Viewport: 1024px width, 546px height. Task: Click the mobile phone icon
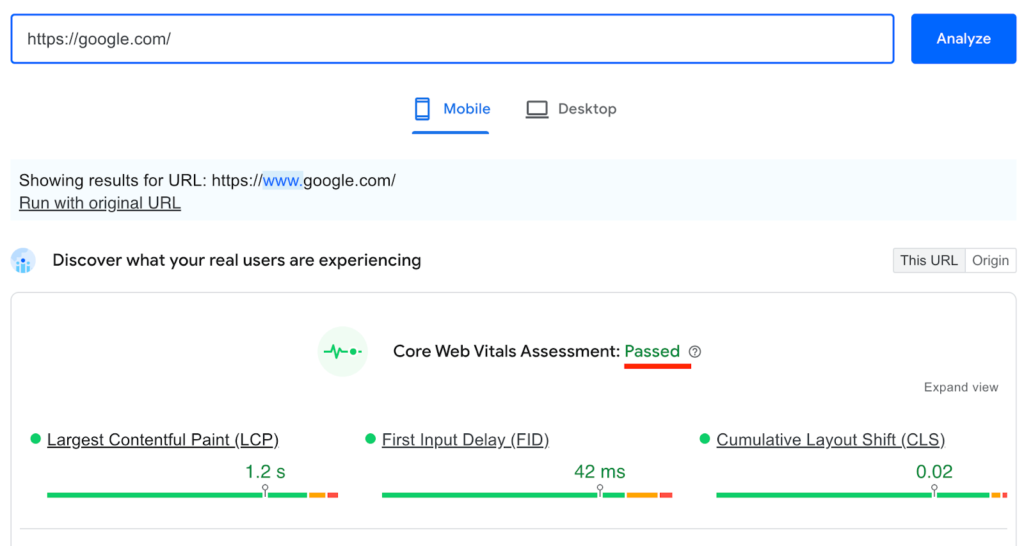pyautogui.click(x=422, y=109)
